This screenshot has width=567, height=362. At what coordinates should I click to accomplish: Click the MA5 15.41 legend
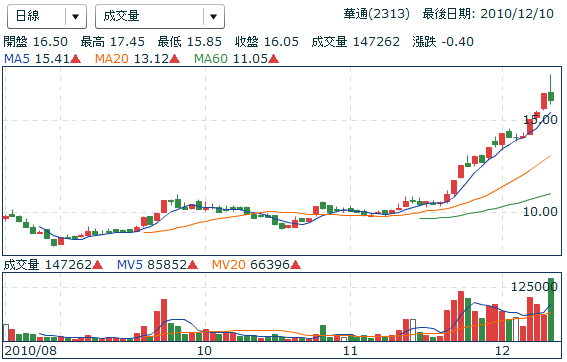point(37,58)
